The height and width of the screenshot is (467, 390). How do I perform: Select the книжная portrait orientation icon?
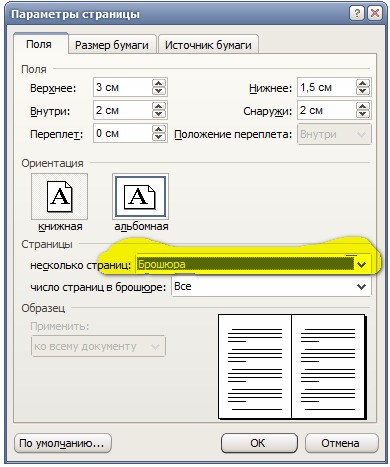point(59,196)
